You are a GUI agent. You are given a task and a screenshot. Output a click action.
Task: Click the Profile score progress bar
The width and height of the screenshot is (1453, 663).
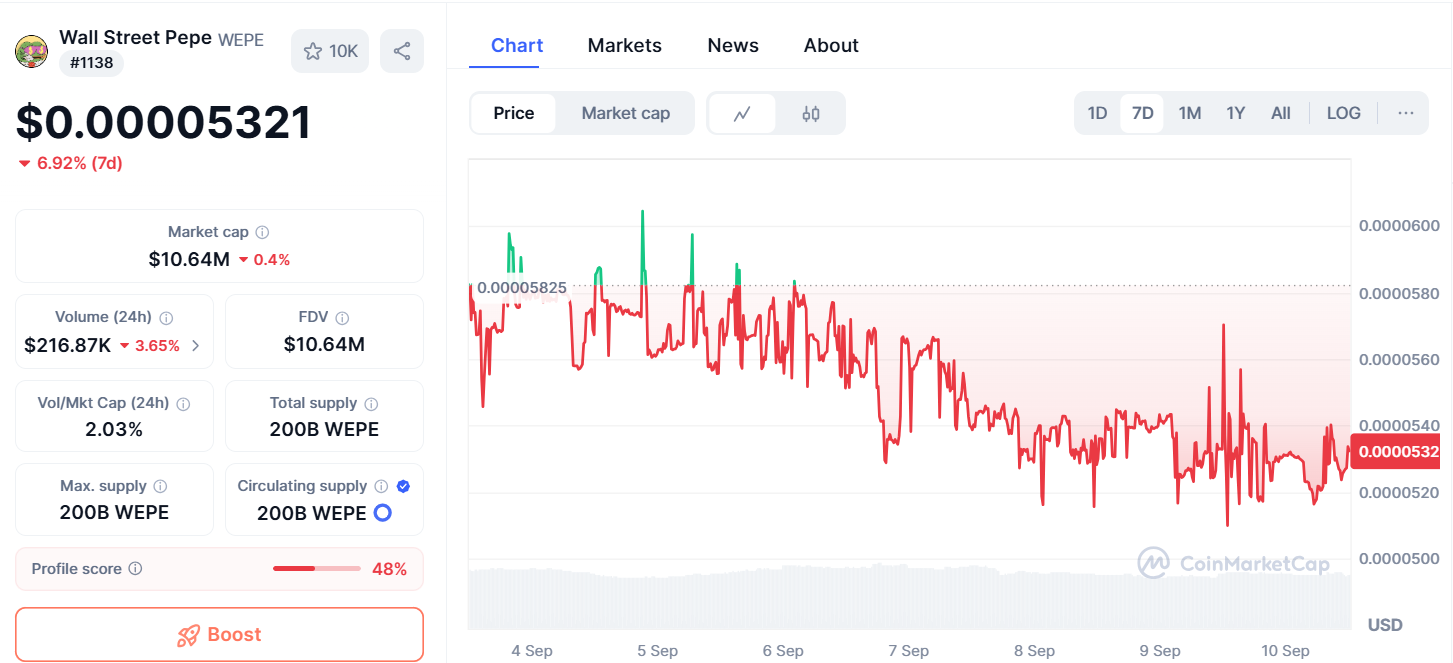click(317, 569)
